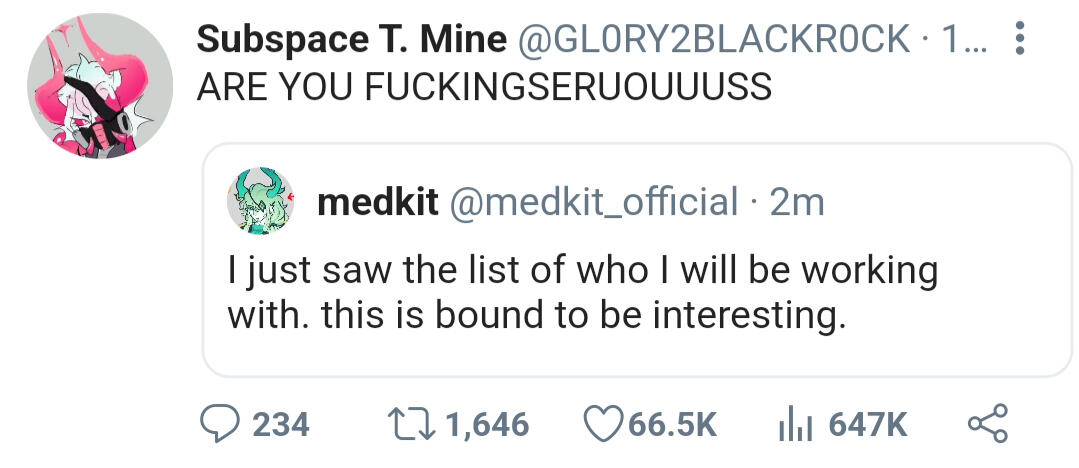
Task: Like the tweet with the heart icon
Action: [602, 425]
